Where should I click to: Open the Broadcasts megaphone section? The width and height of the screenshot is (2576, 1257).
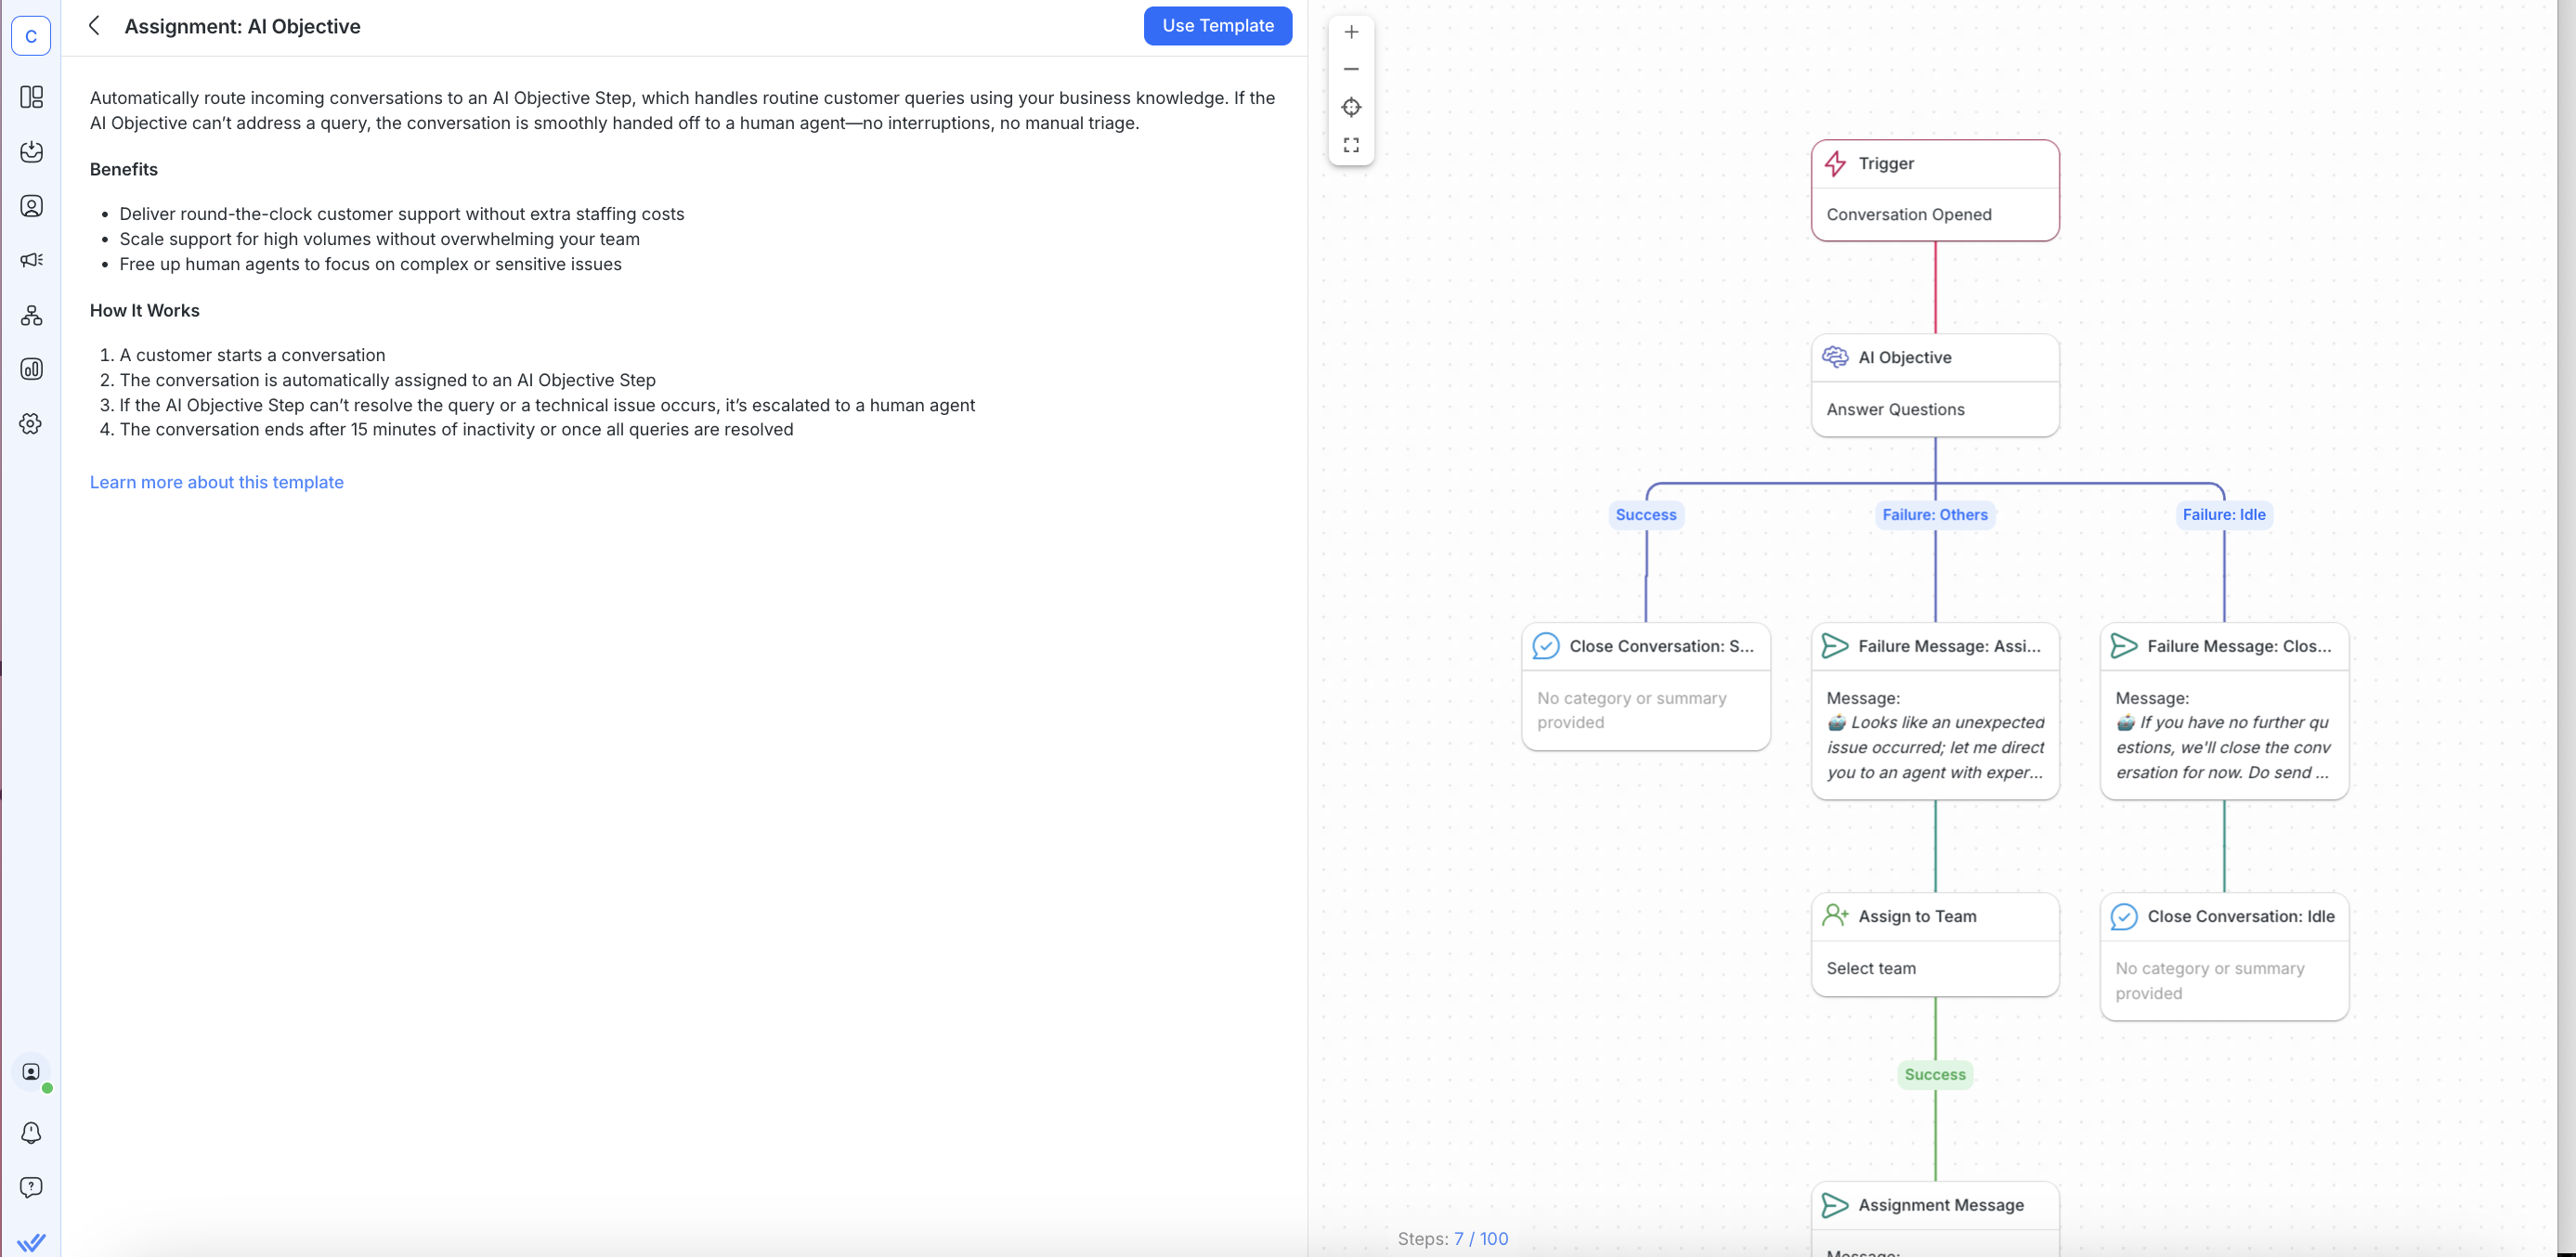pos(31,259)
